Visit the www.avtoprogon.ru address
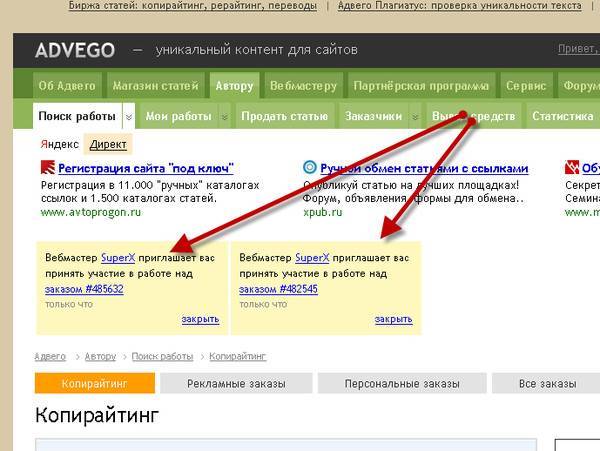The height and width of the screenshot is (451, 600). click(91, 212)
